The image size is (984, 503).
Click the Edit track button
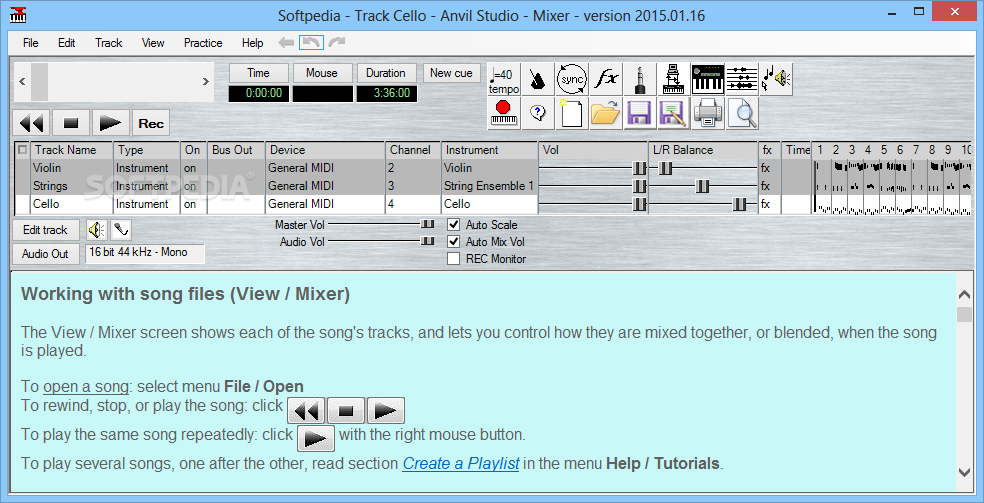pyautogui.click(x=45, y=230)
